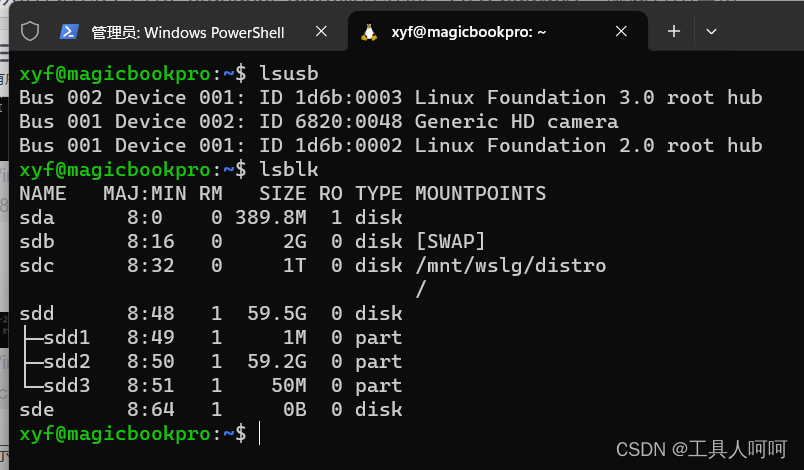Click the MAJ:MIN column header
The width and height of the screenshot is (804, 470).
[145, 194]
